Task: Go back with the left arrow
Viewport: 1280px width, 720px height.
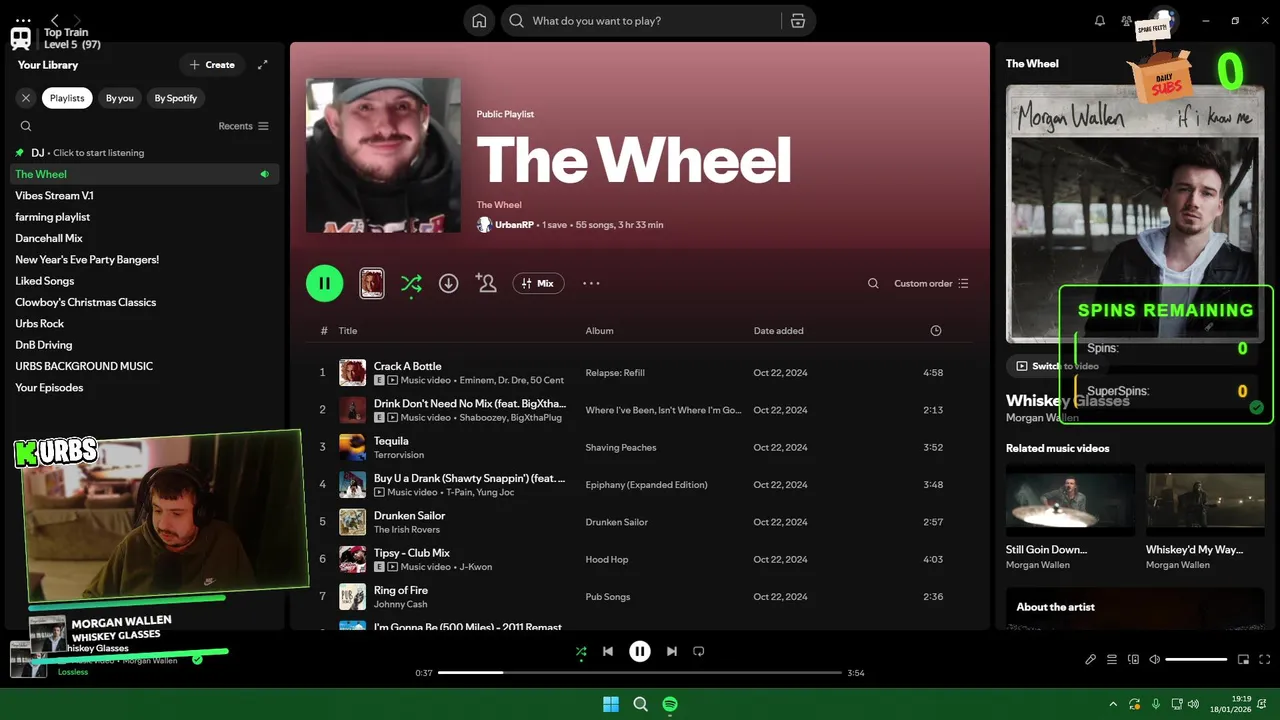Action: point(55,20)
